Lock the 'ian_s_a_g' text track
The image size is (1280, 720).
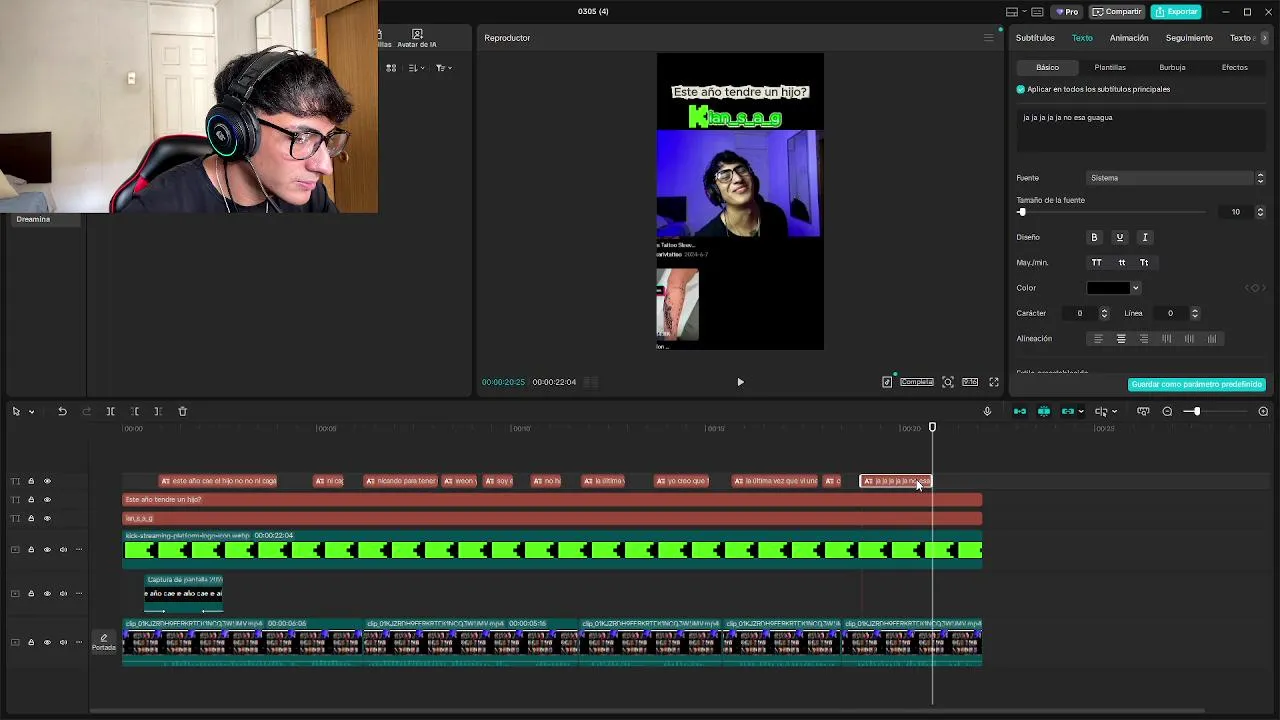pyautogui.click(x=31, y=518)
